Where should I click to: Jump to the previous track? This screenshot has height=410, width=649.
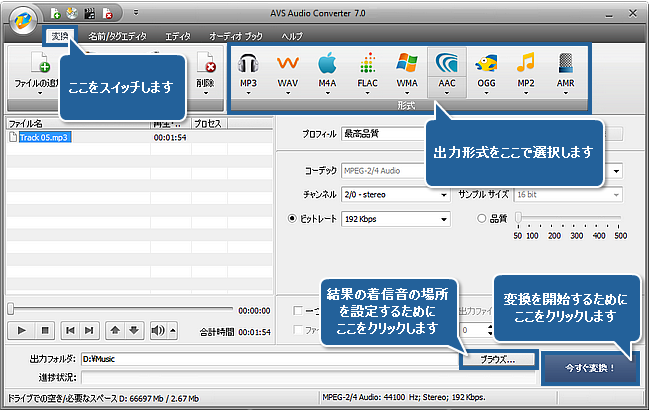(x=70, y=330)
